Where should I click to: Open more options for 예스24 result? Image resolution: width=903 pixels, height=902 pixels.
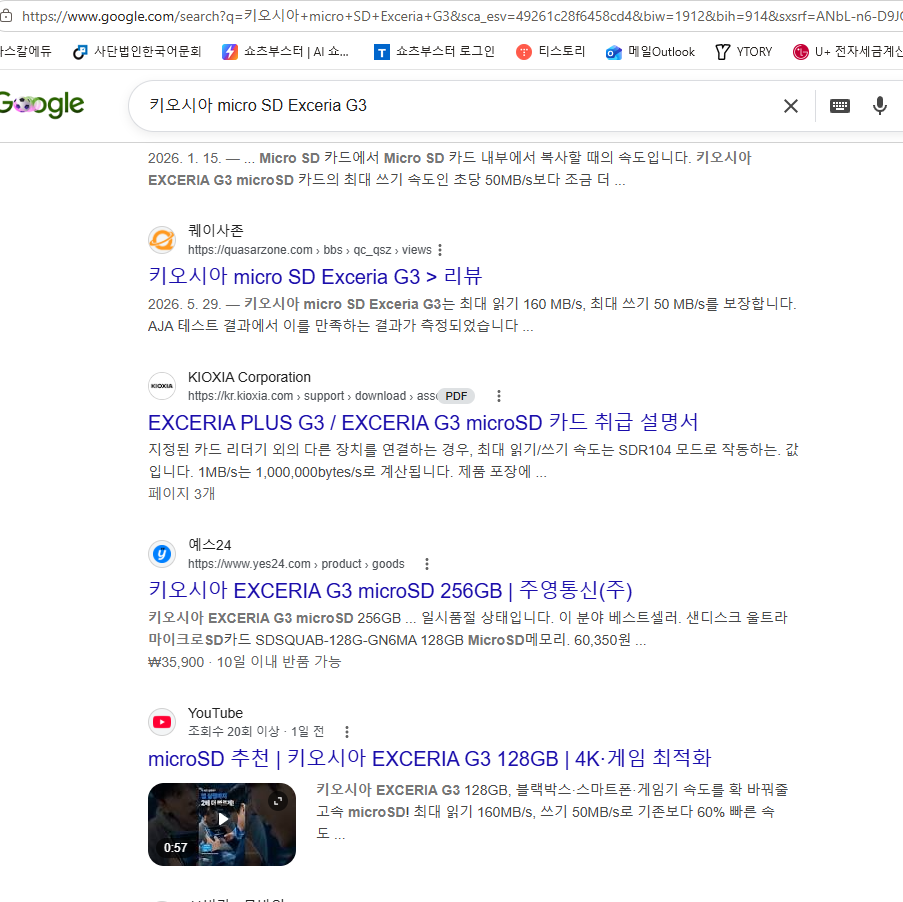427,564
